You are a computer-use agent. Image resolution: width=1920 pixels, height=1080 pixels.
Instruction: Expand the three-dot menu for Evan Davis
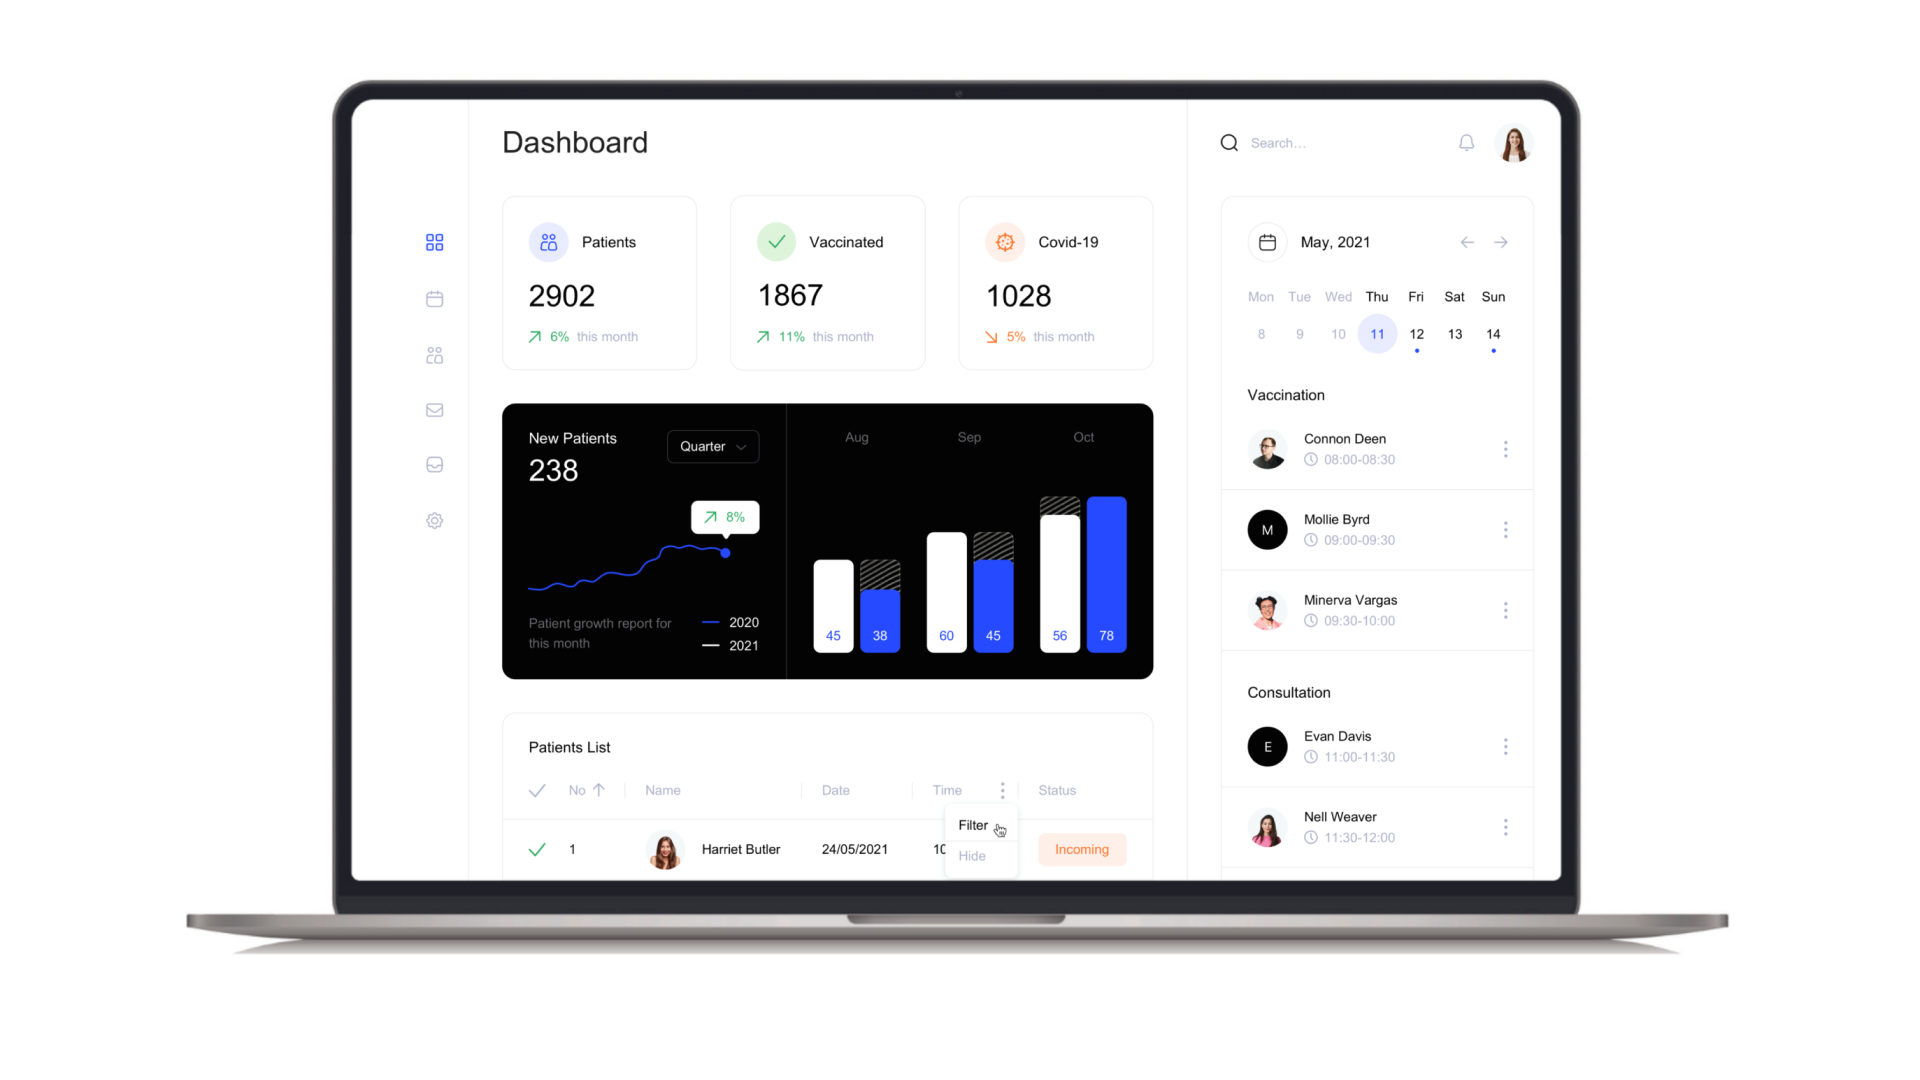coord(1505,746)
